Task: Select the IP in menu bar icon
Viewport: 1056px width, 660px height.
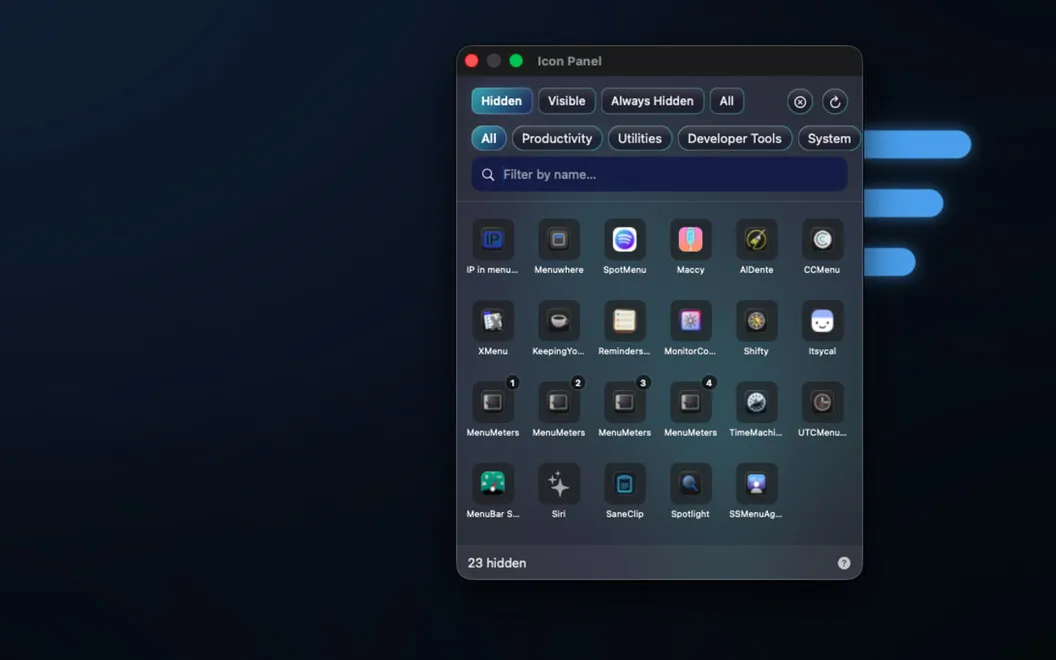Action: tap(493, 240)
